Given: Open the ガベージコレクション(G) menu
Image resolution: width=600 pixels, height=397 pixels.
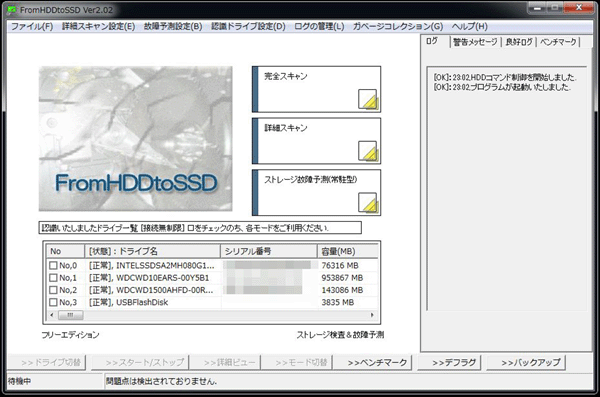Looking at the screenshot, I should tap(398, 26).
